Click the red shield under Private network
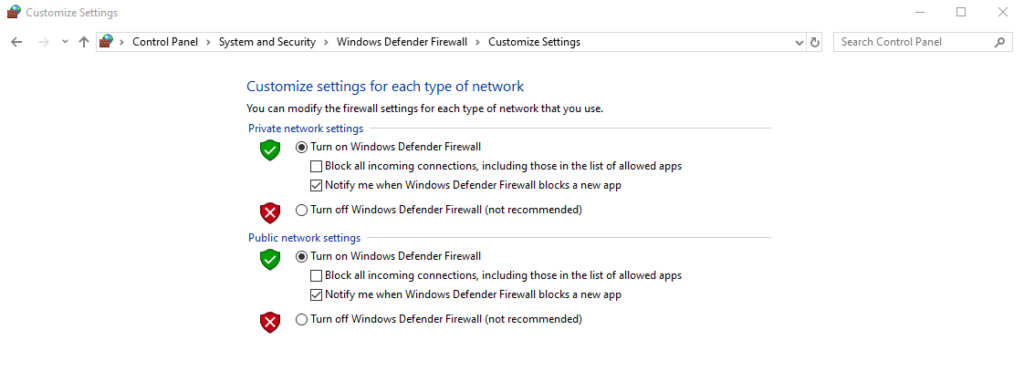1024x371 pixels. (x=270, y=213)
